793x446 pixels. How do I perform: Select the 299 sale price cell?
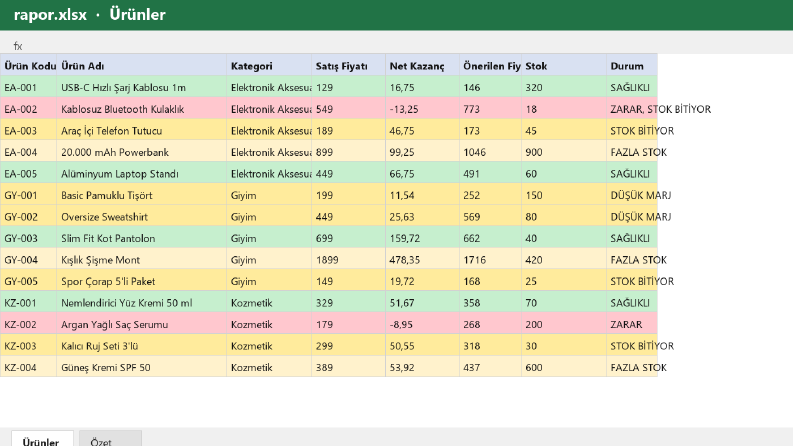(348, 346)
